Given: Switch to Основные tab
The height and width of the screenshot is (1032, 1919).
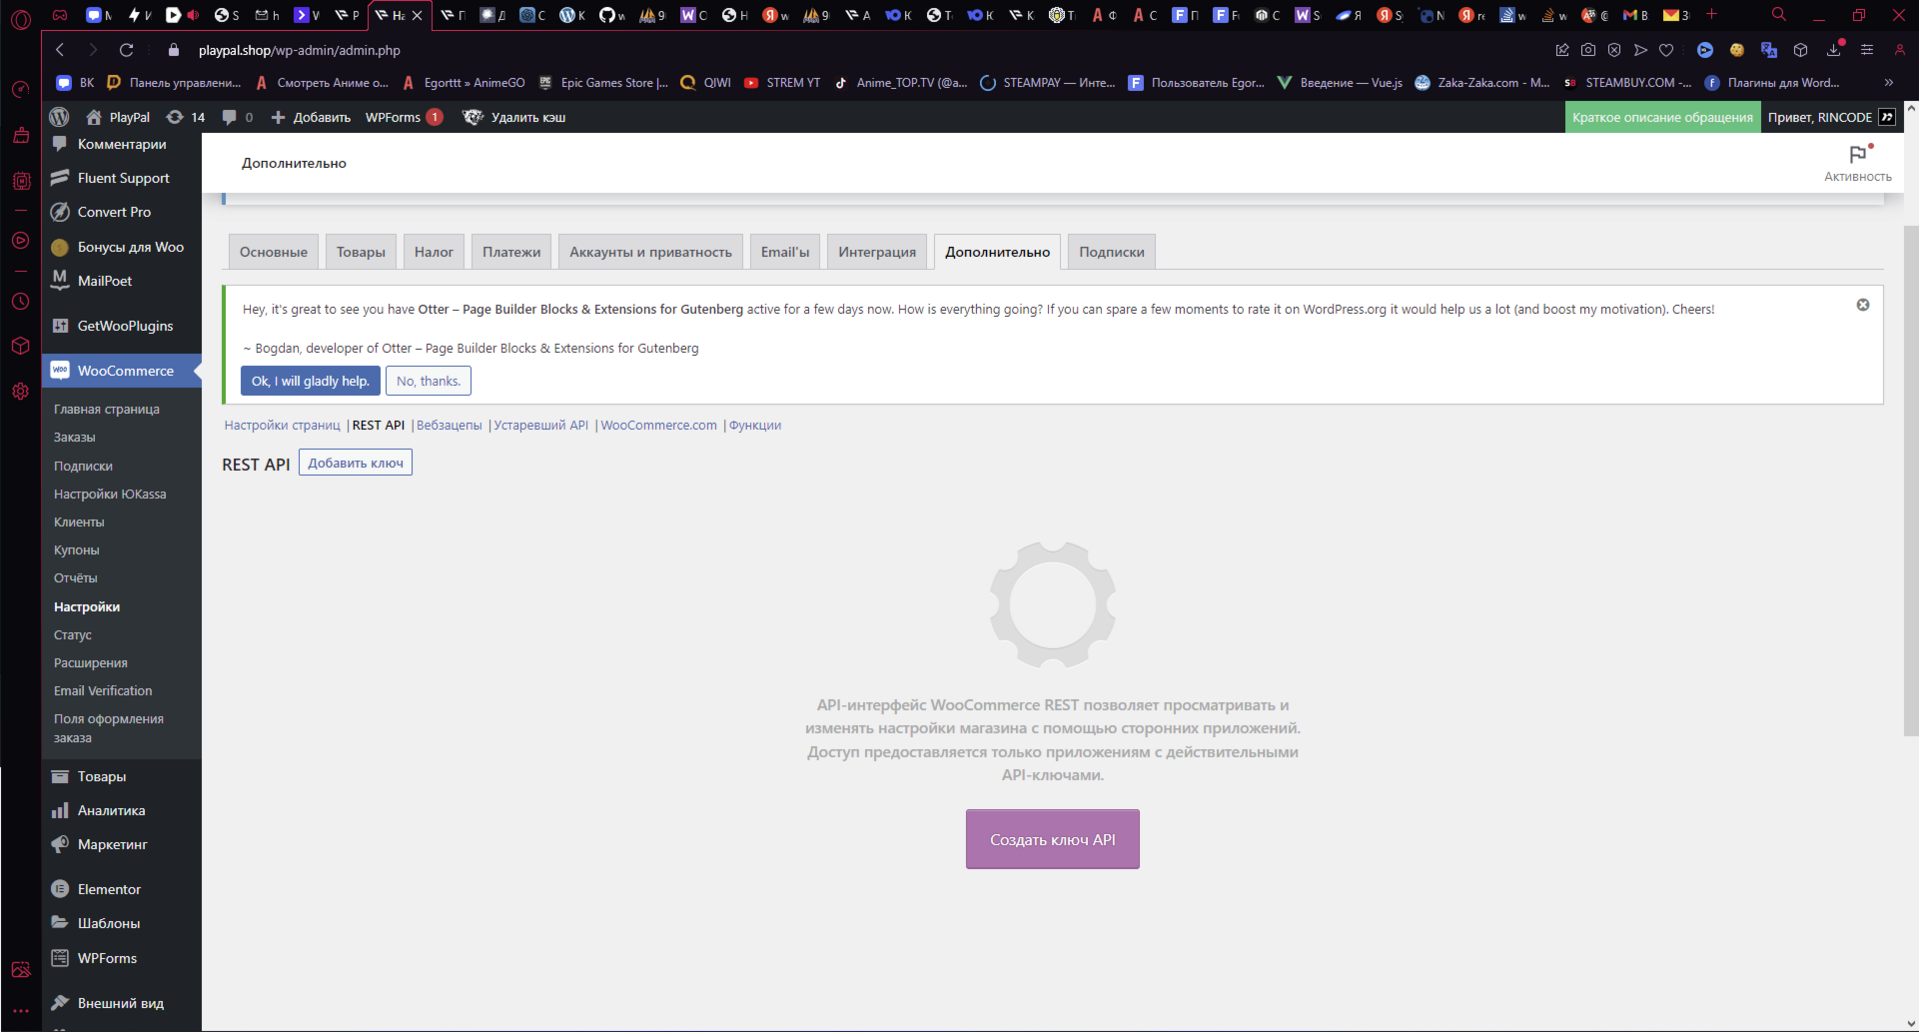Looking at the screenshot, I should pos(273,252).
